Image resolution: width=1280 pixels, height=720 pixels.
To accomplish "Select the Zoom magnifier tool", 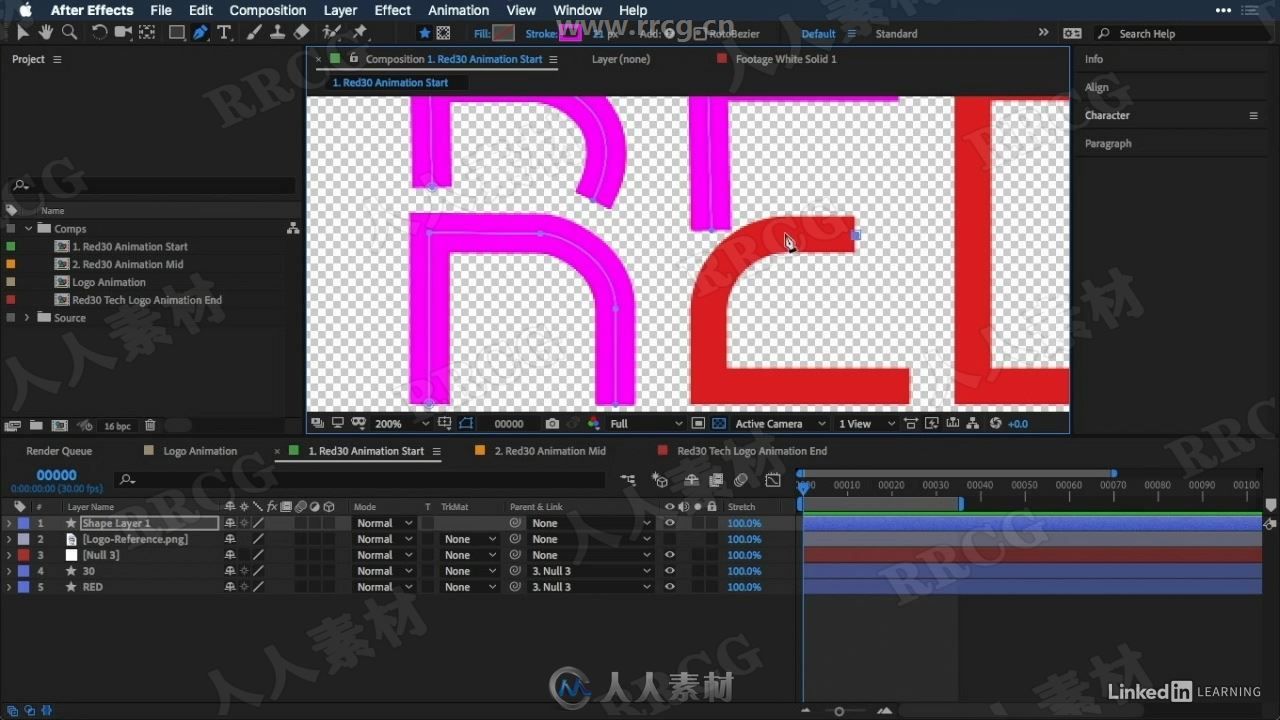I will [69, 33].
